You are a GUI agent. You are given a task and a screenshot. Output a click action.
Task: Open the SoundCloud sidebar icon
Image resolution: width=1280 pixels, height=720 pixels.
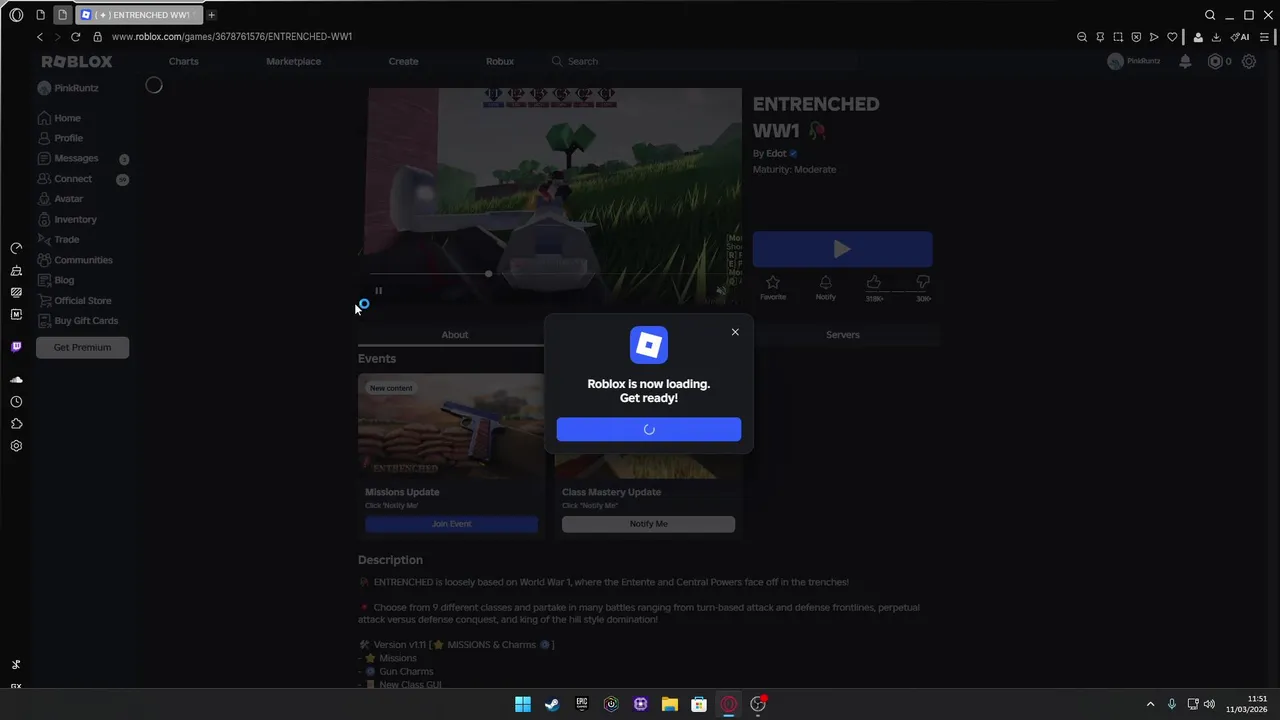(x=16, y=380)
